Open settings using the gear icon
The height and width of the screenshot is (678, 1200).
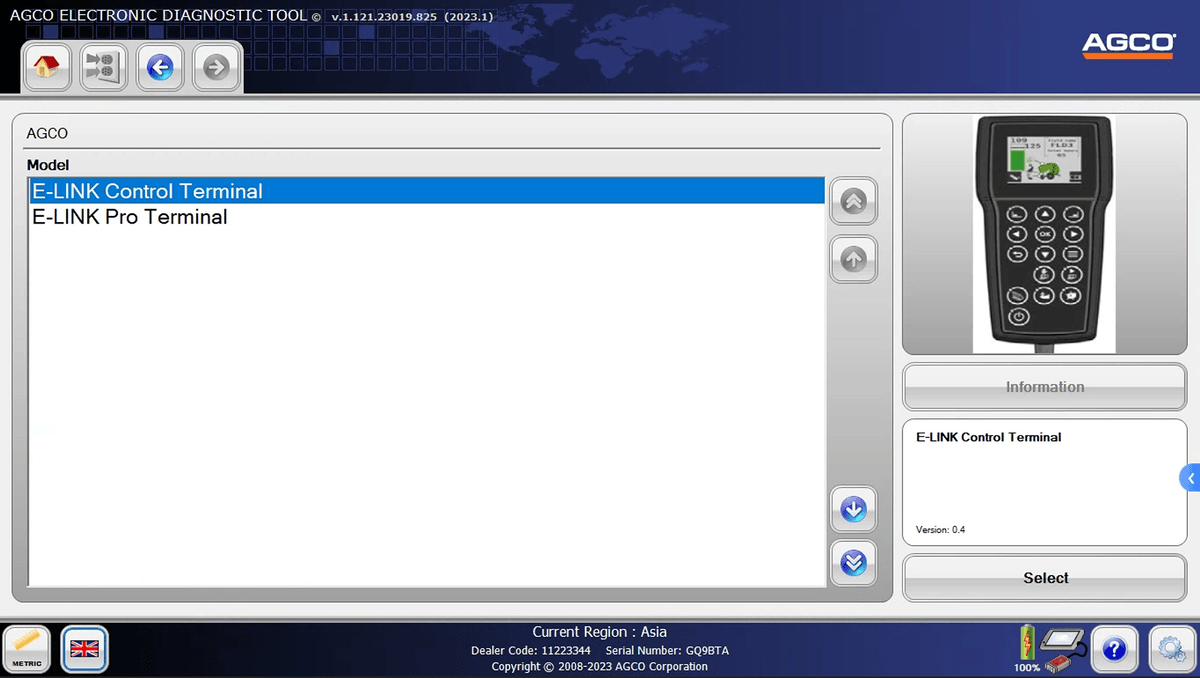[1171, 650]
